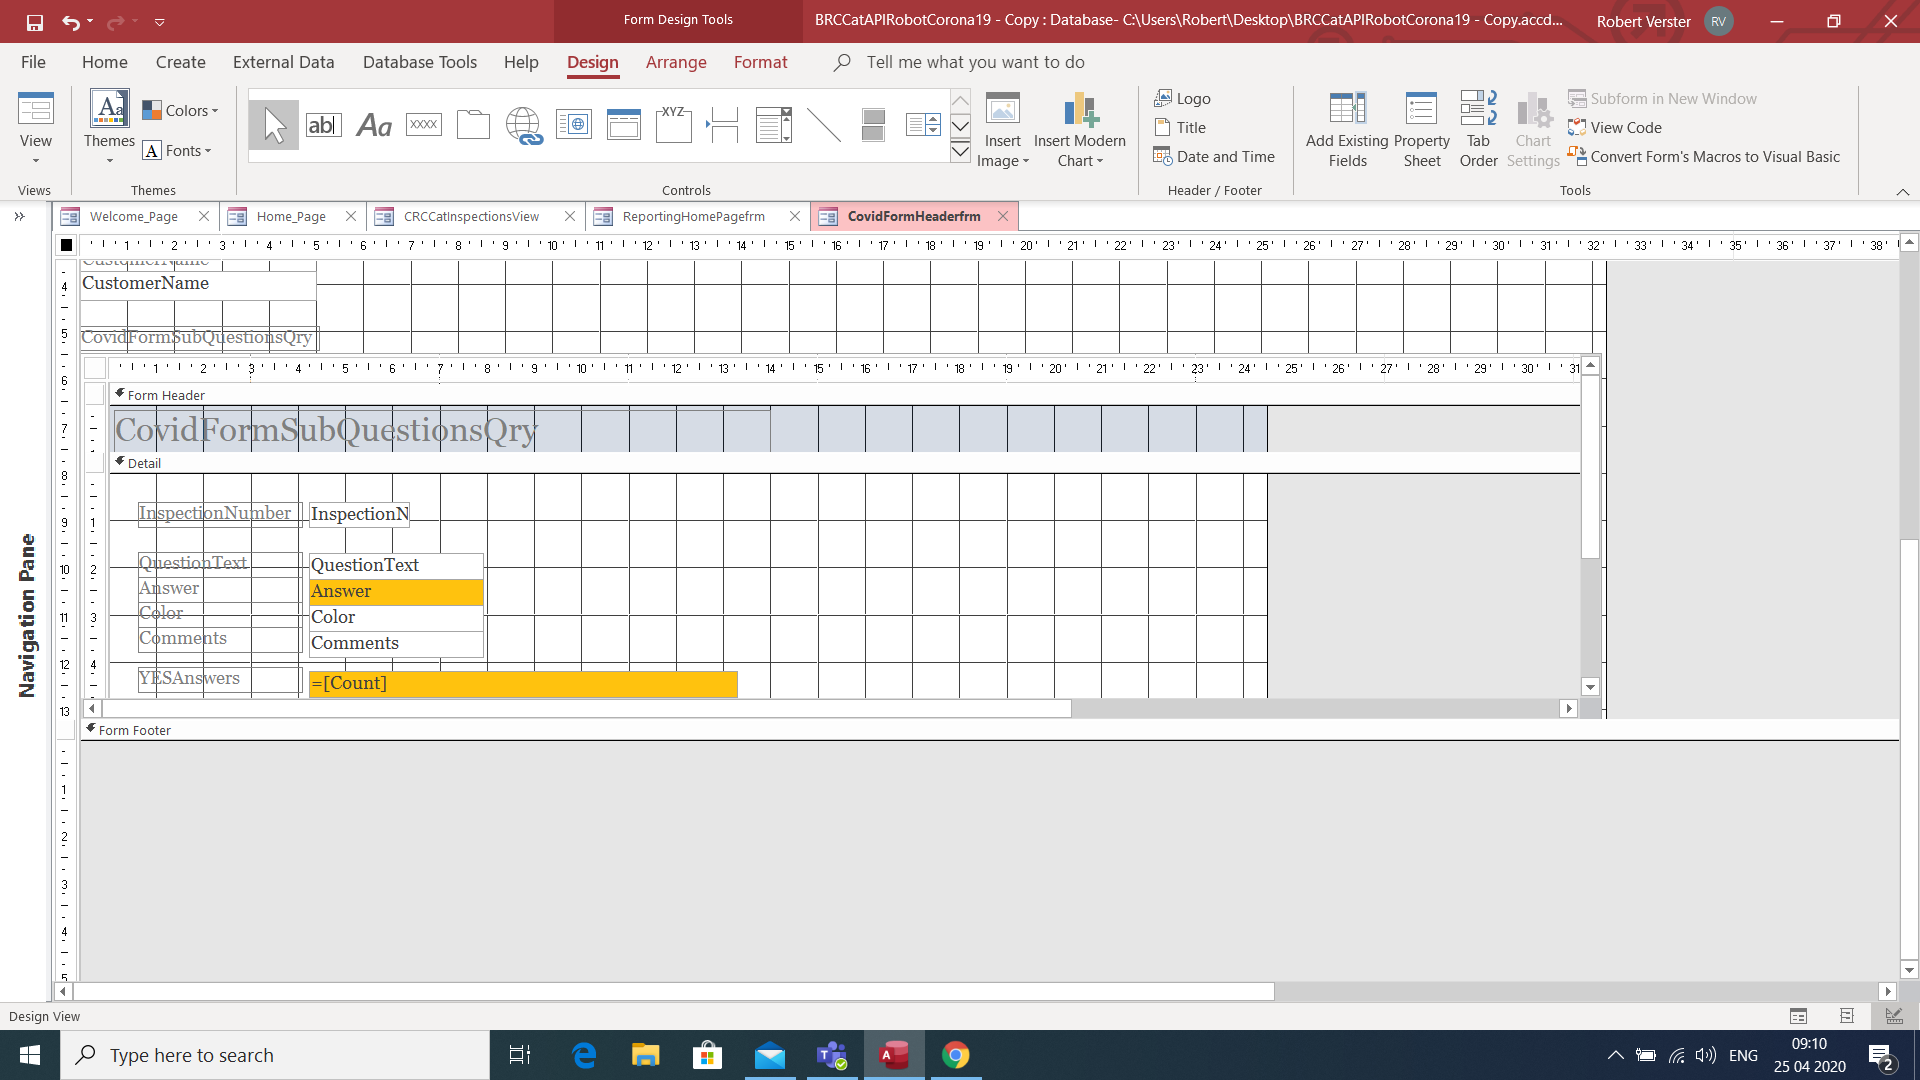
Task: Expand the Navigation Pane with chevrons
Action: coord(19,216)
